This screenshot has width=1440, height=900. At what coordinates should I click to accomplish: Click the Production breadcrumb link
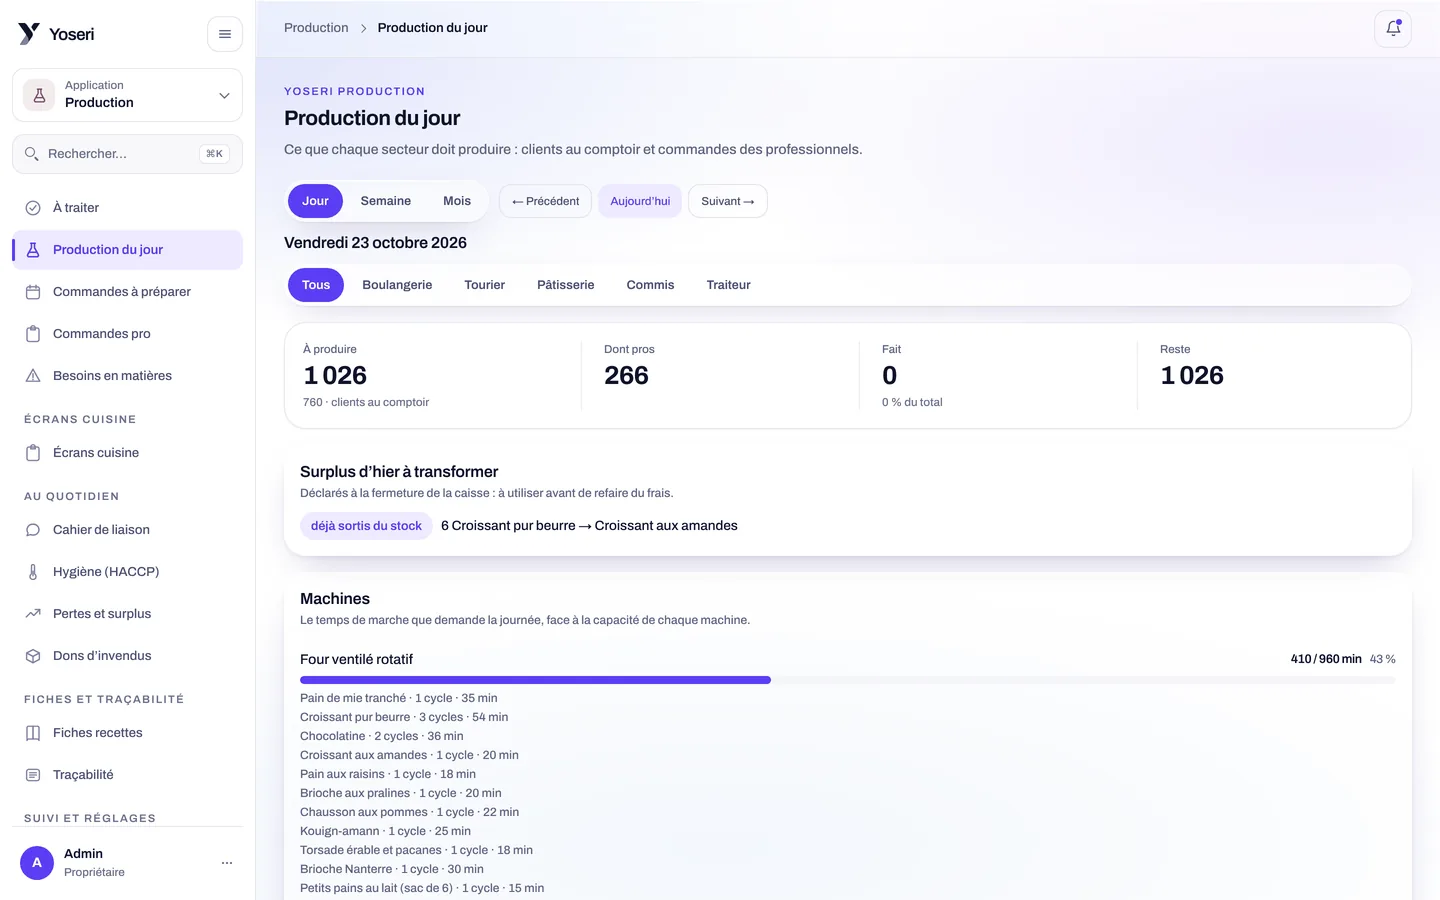pos(316,28)
